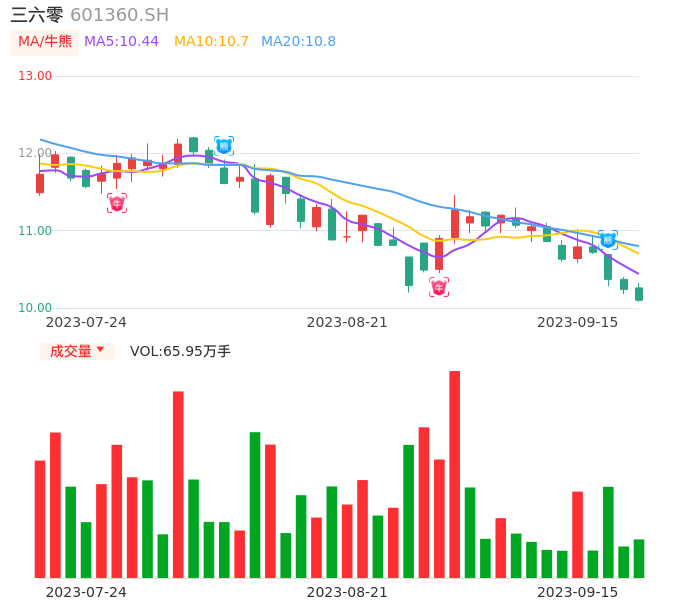Click the first red candlestick on the left
686x606 pixels.
point(40,183)
